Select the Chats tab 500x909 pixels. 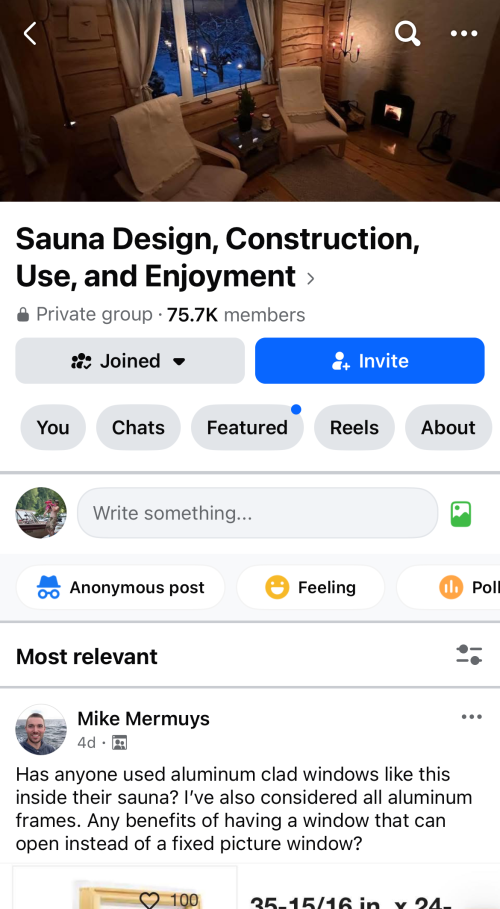tap(138, 427)
